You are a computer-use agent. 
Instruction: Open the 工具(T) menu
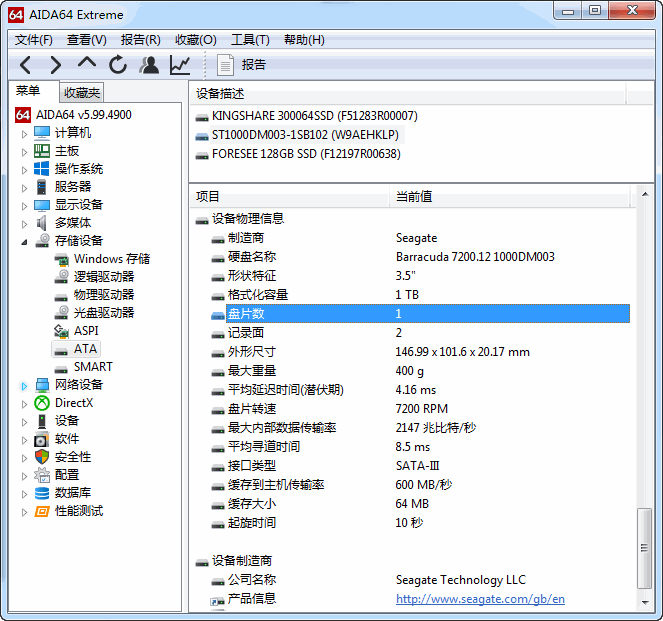250,40
